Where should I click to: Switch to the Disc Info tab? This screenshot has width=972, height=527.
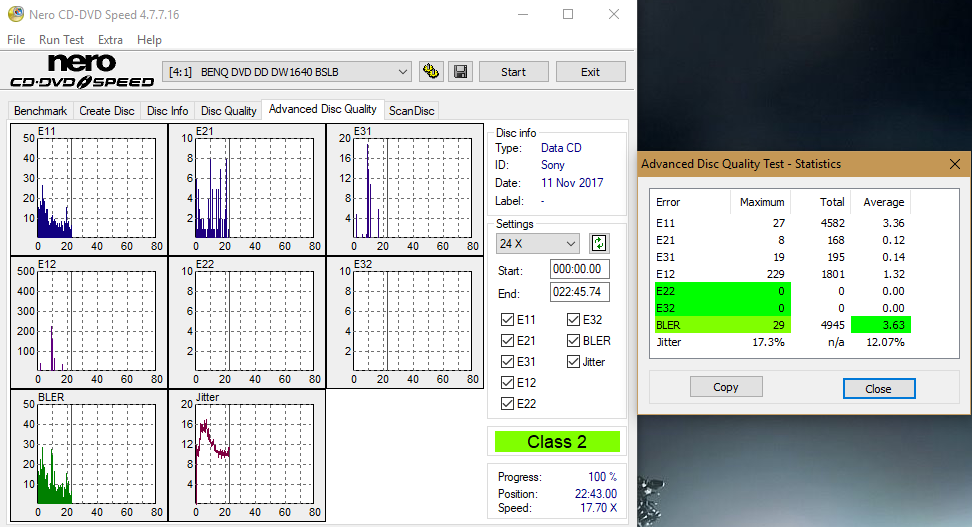tap(167, 111)
